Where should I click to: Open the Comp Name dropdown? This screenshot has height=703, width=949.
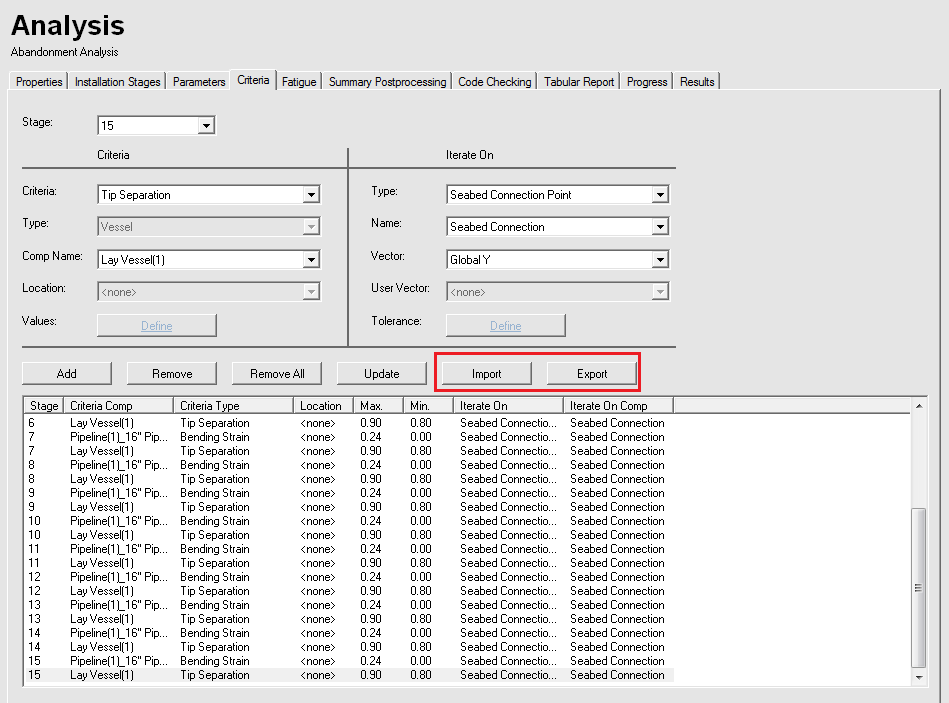(x=311, y=260)
